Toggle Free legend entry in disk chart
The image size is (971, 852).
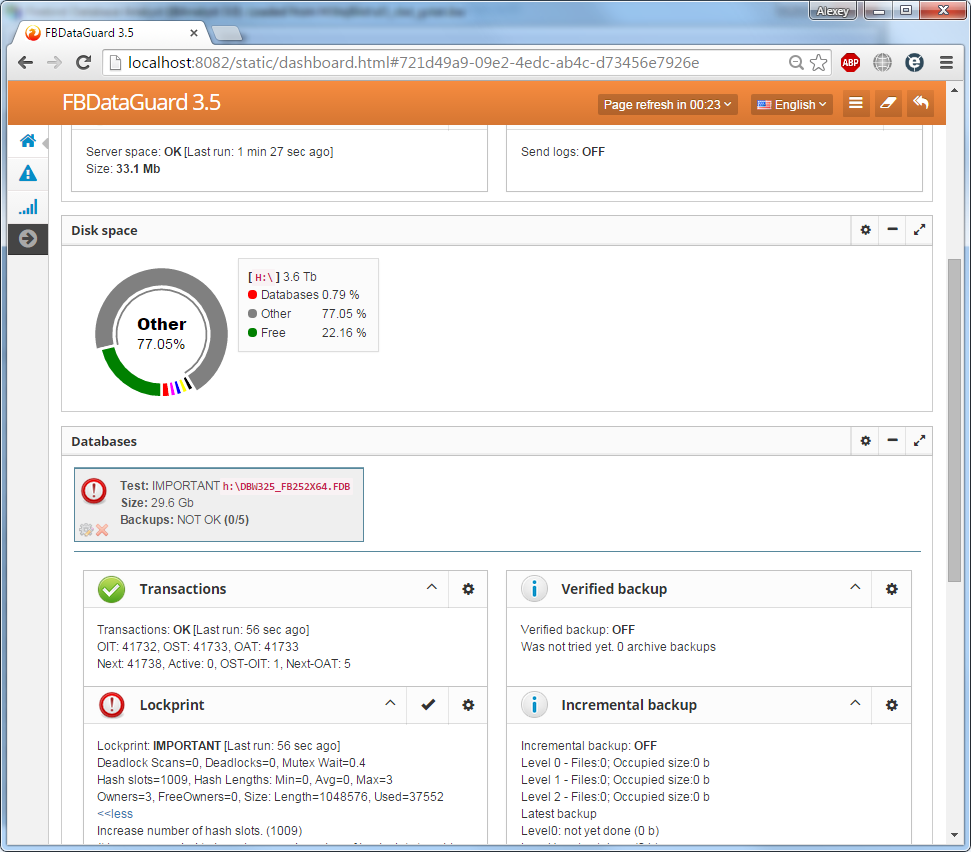pyautogui.click(x=273, y=333)
